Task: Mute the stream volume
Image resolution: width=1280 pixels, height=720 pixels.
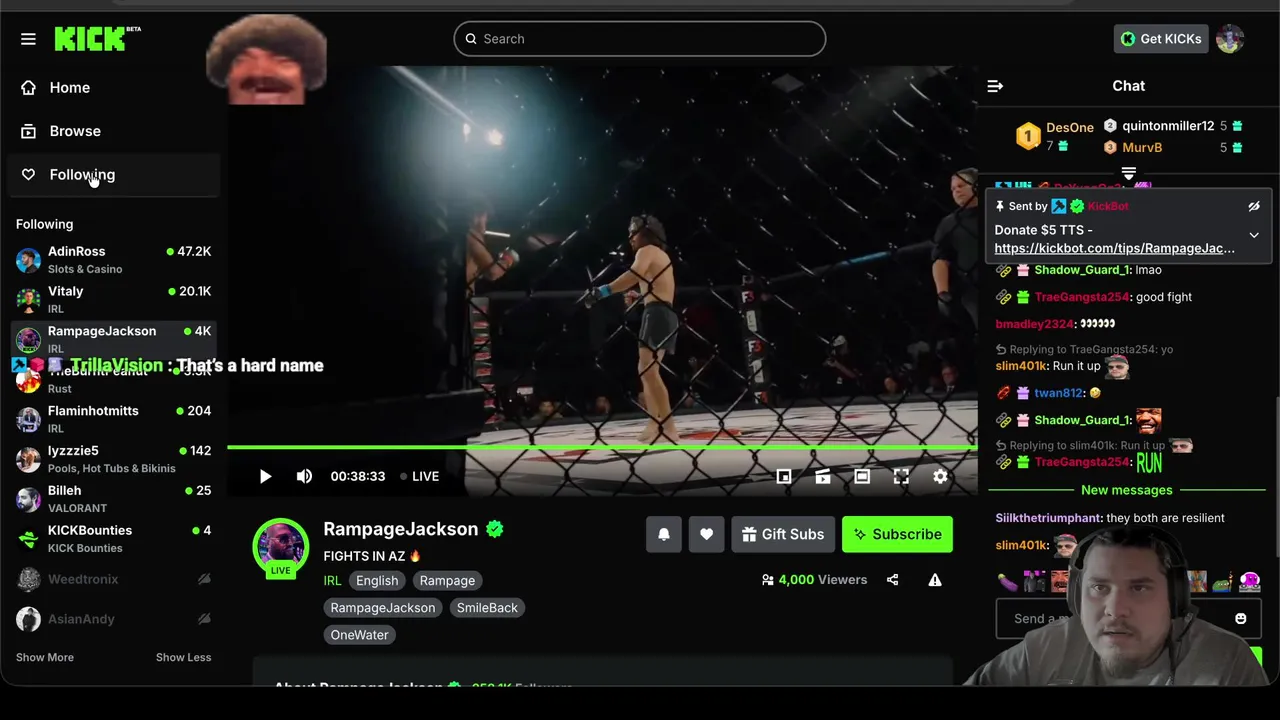Action: tap(304, 476)
